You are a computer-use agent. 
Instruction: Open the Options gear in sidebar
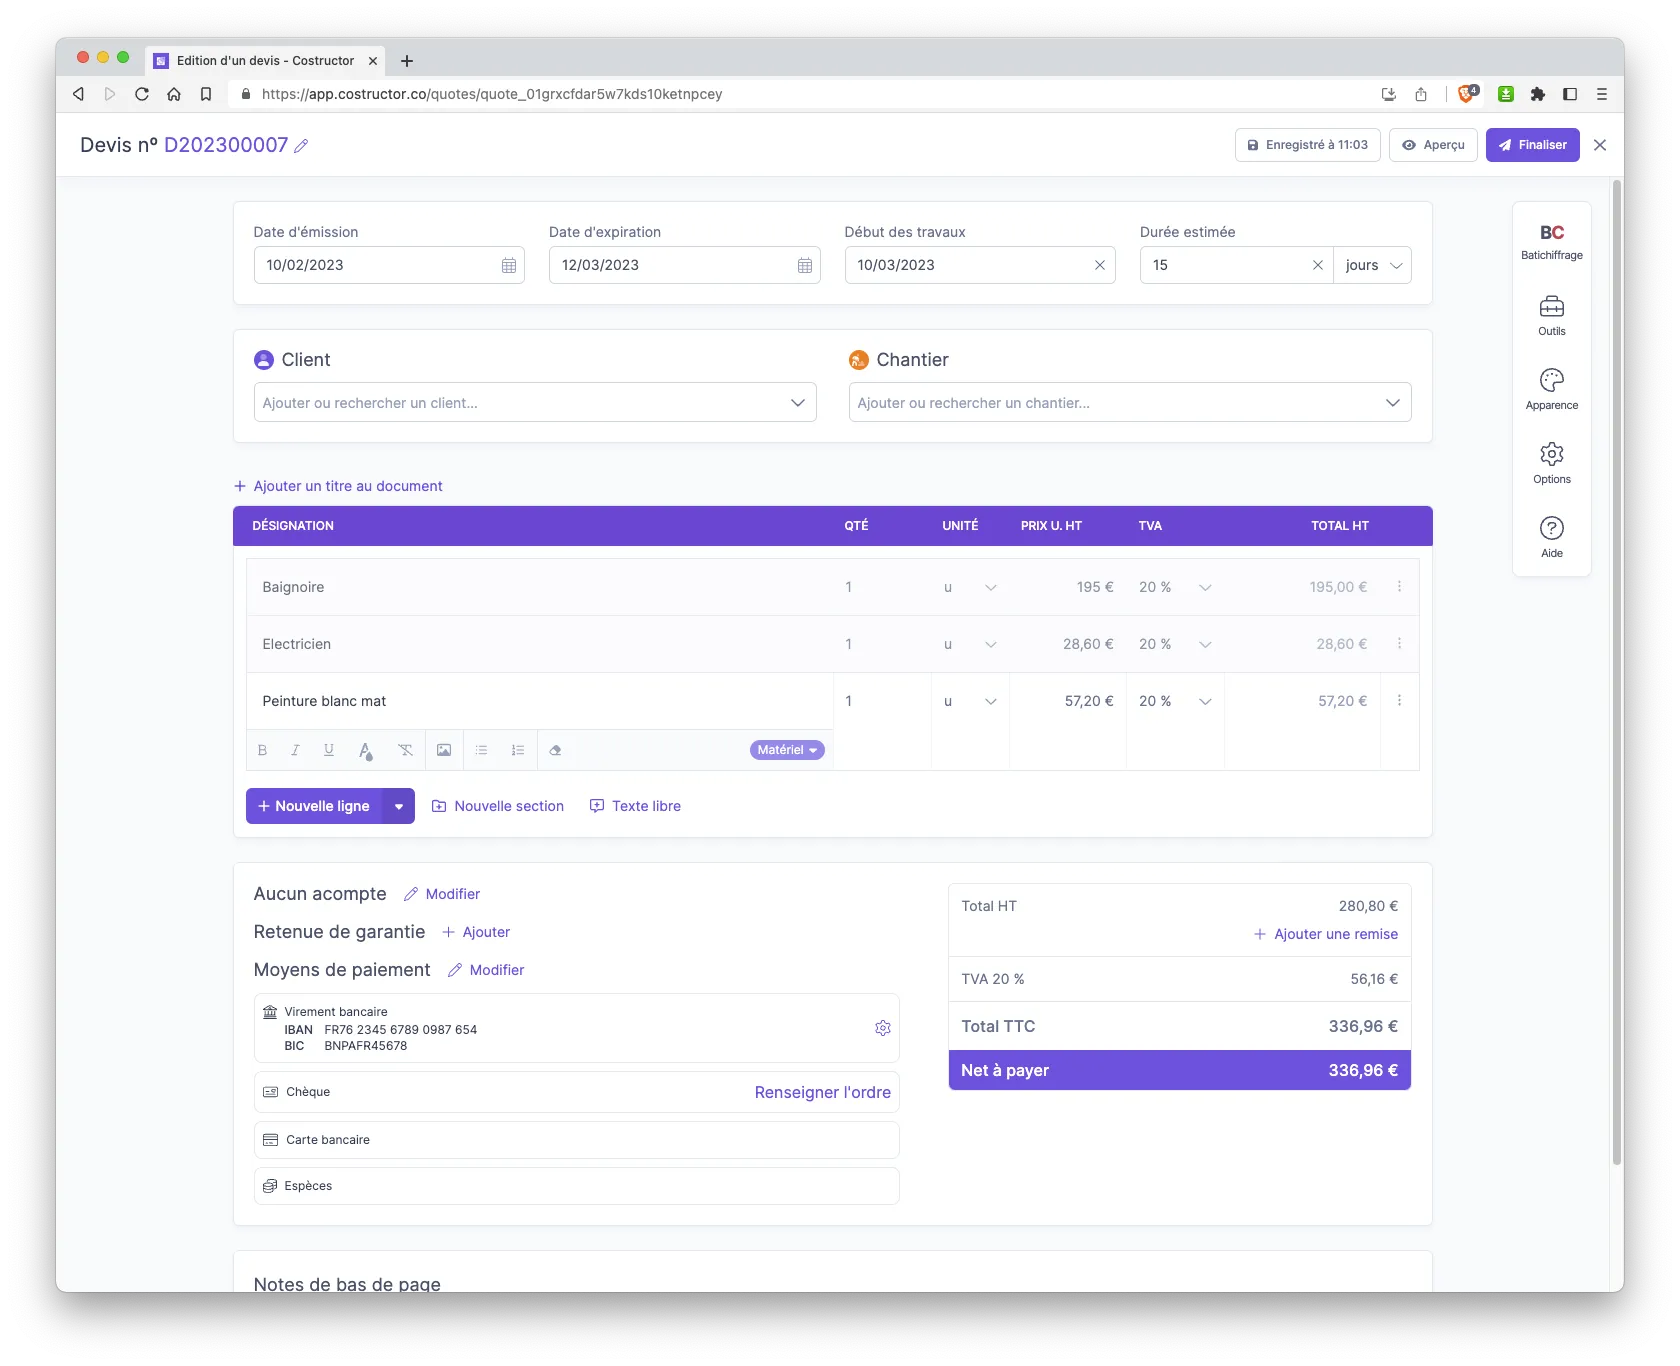pyautogui.click(x=1551, y=464)
